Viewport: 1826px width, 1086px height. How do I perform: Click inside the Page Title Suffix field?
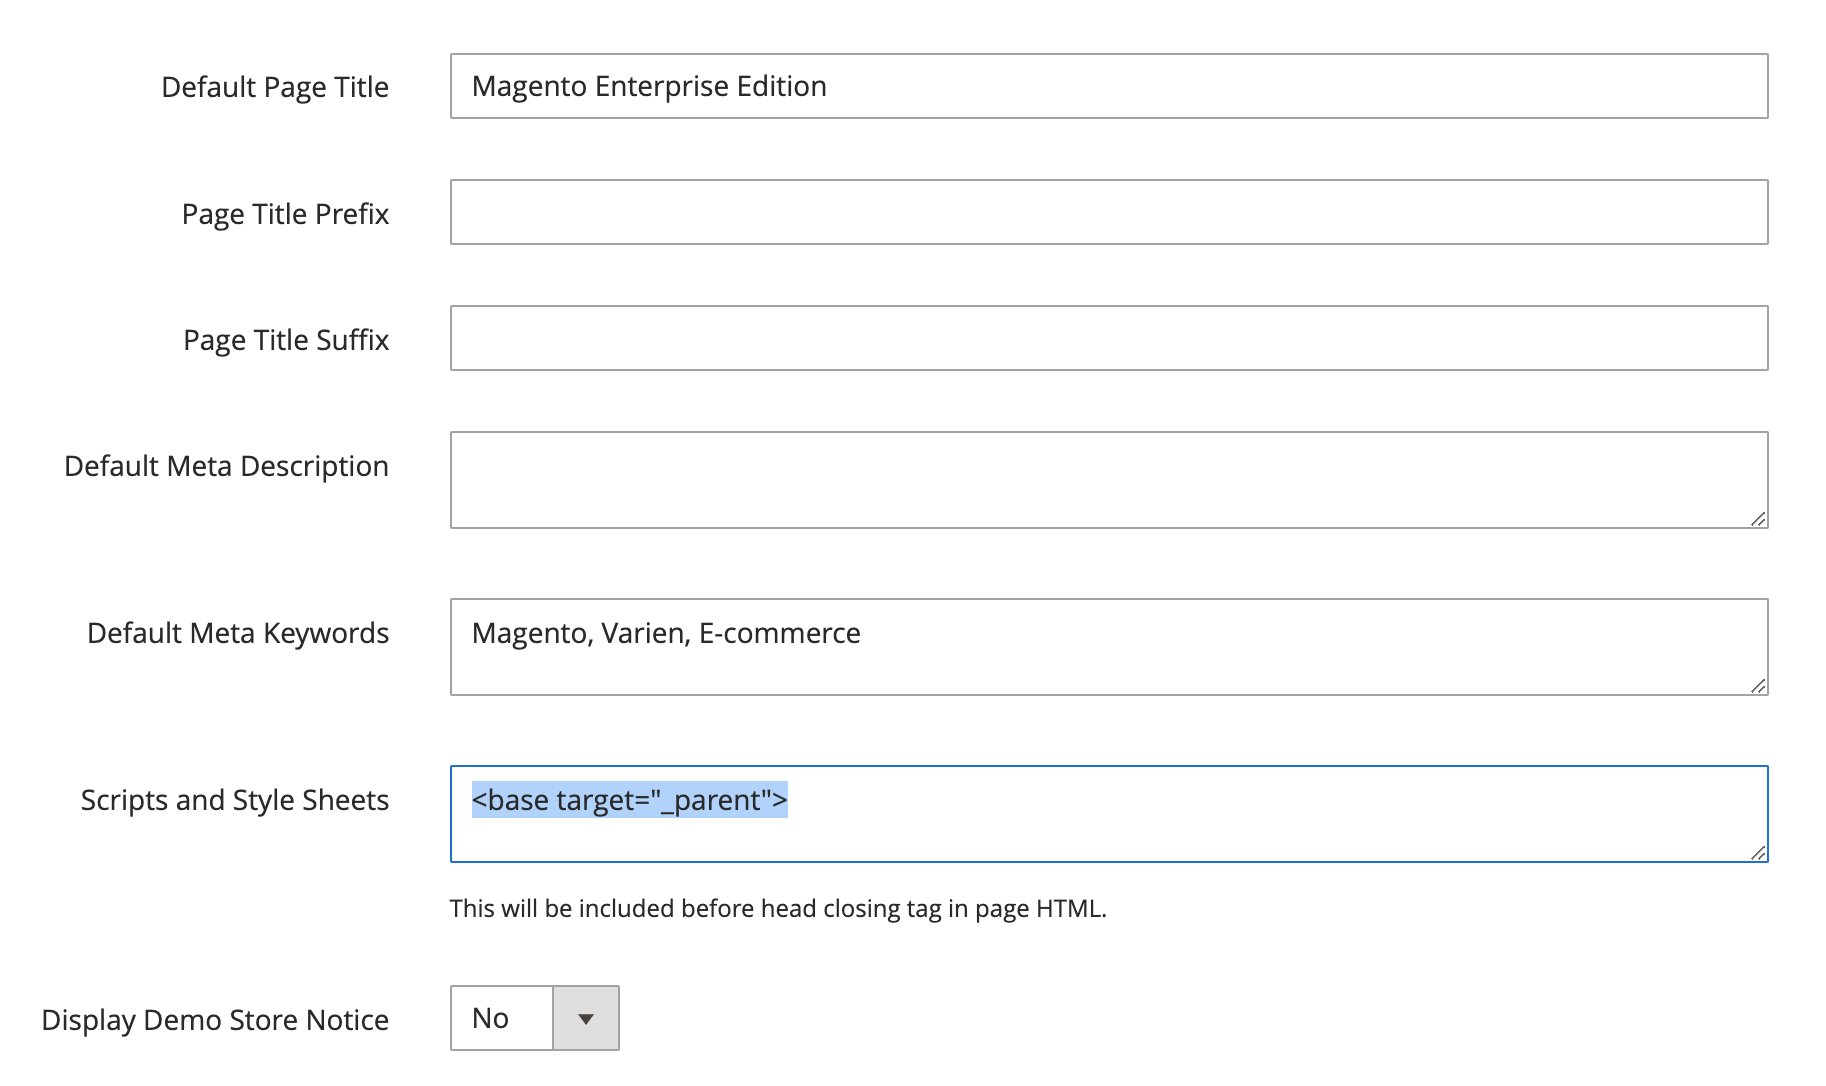pos(1109,338)
